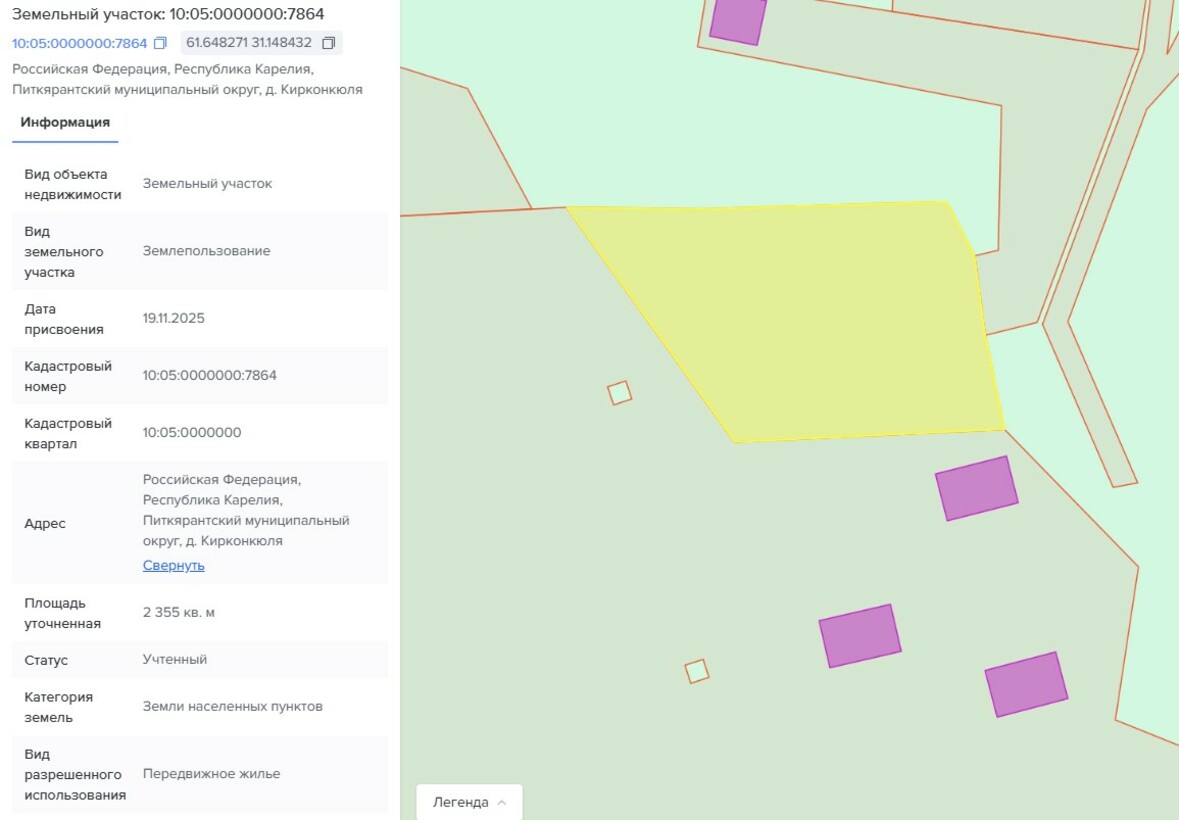The height and width of the screenshot is (820, 1179).
Task: Click the purple building in the bottom-right corner
Action: (x=1026, y=684)
